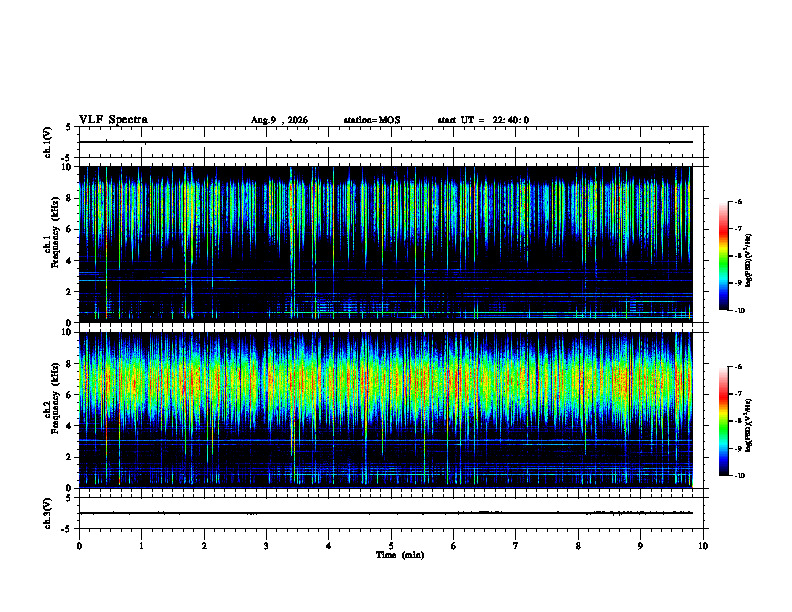Click the ch.3 voltage waveform trace panel
The width and height of the screenshot is (792, 612).
click(x=391, y=513)
